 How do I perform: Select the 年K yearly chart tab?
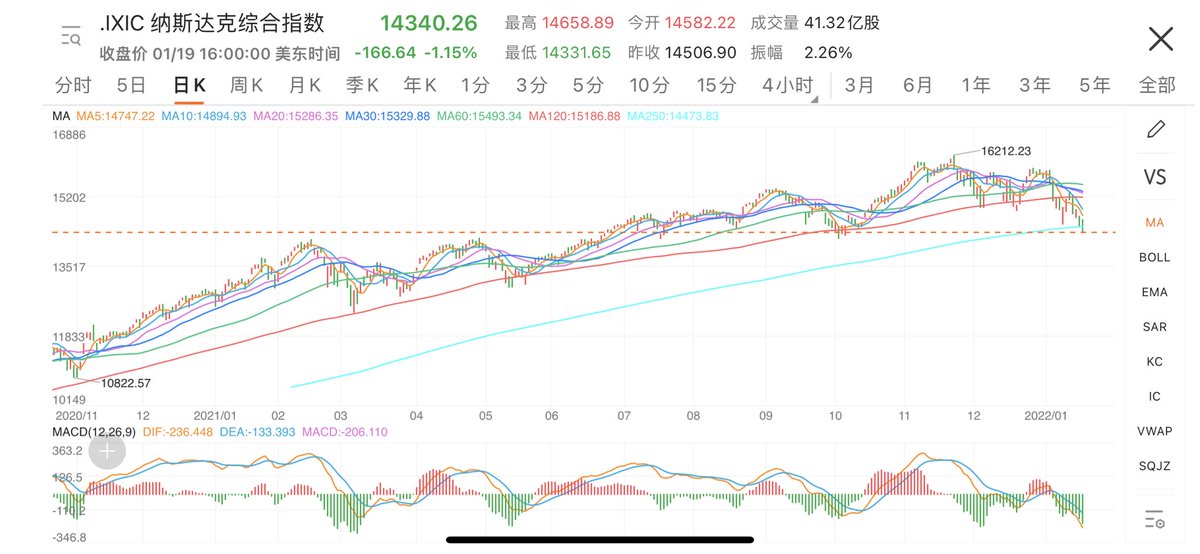[x=420, y=85]
